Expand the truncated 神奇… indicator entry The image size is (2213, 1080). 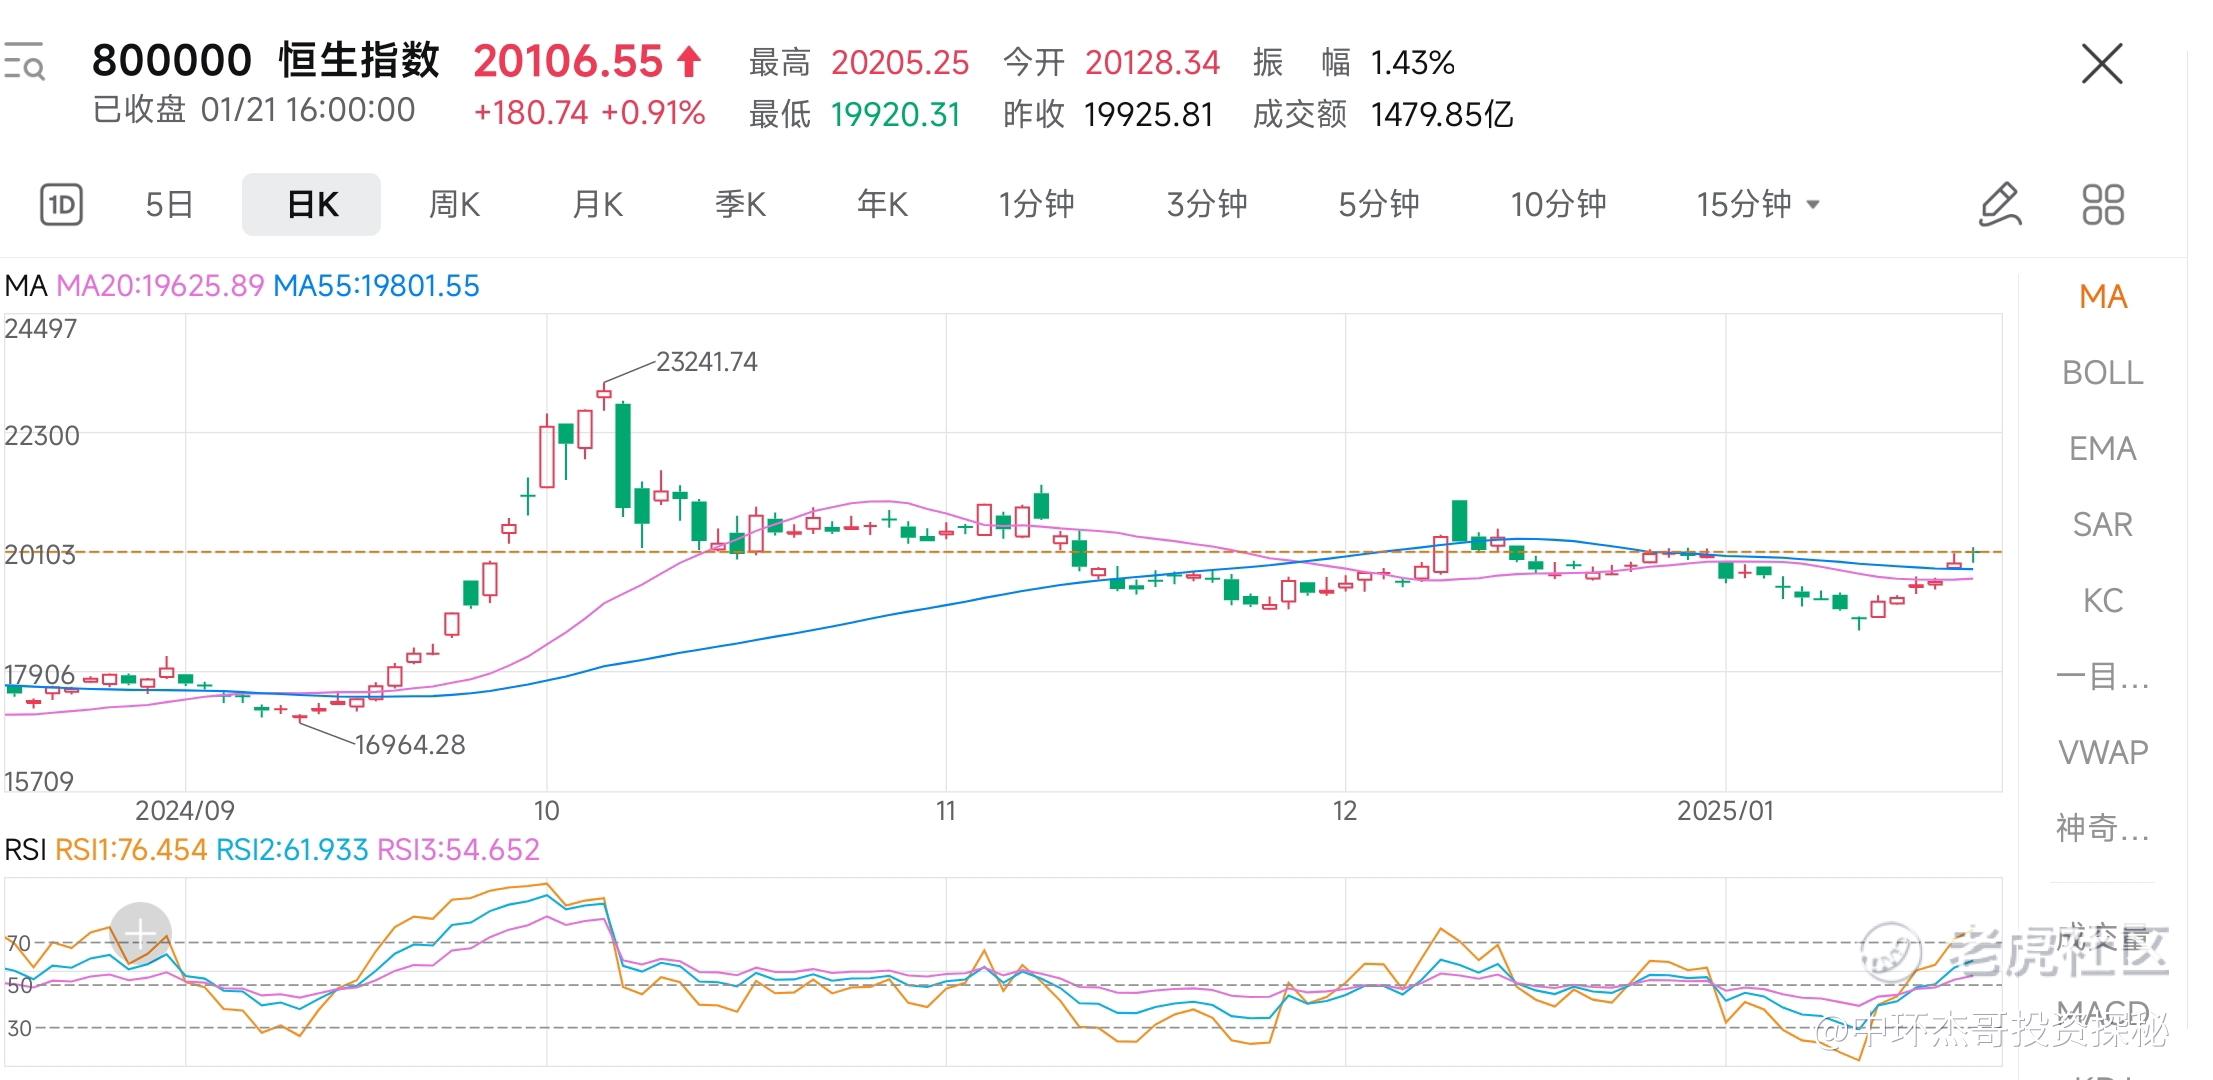[2102, 828]
